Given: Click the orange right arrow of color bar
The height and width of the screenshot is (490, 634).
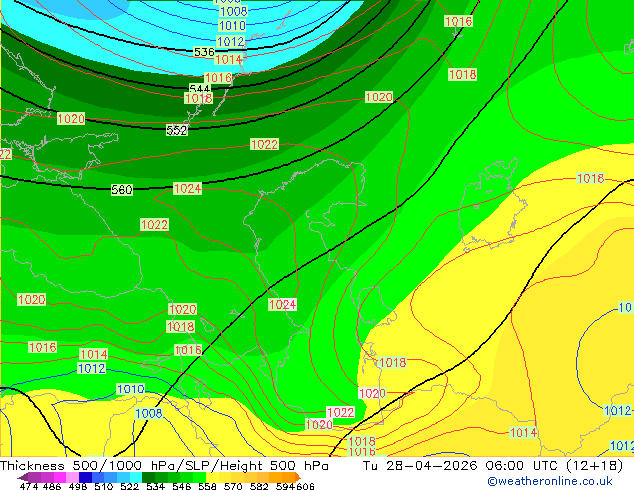Looking at the screenshot, I should coord(298,477).
